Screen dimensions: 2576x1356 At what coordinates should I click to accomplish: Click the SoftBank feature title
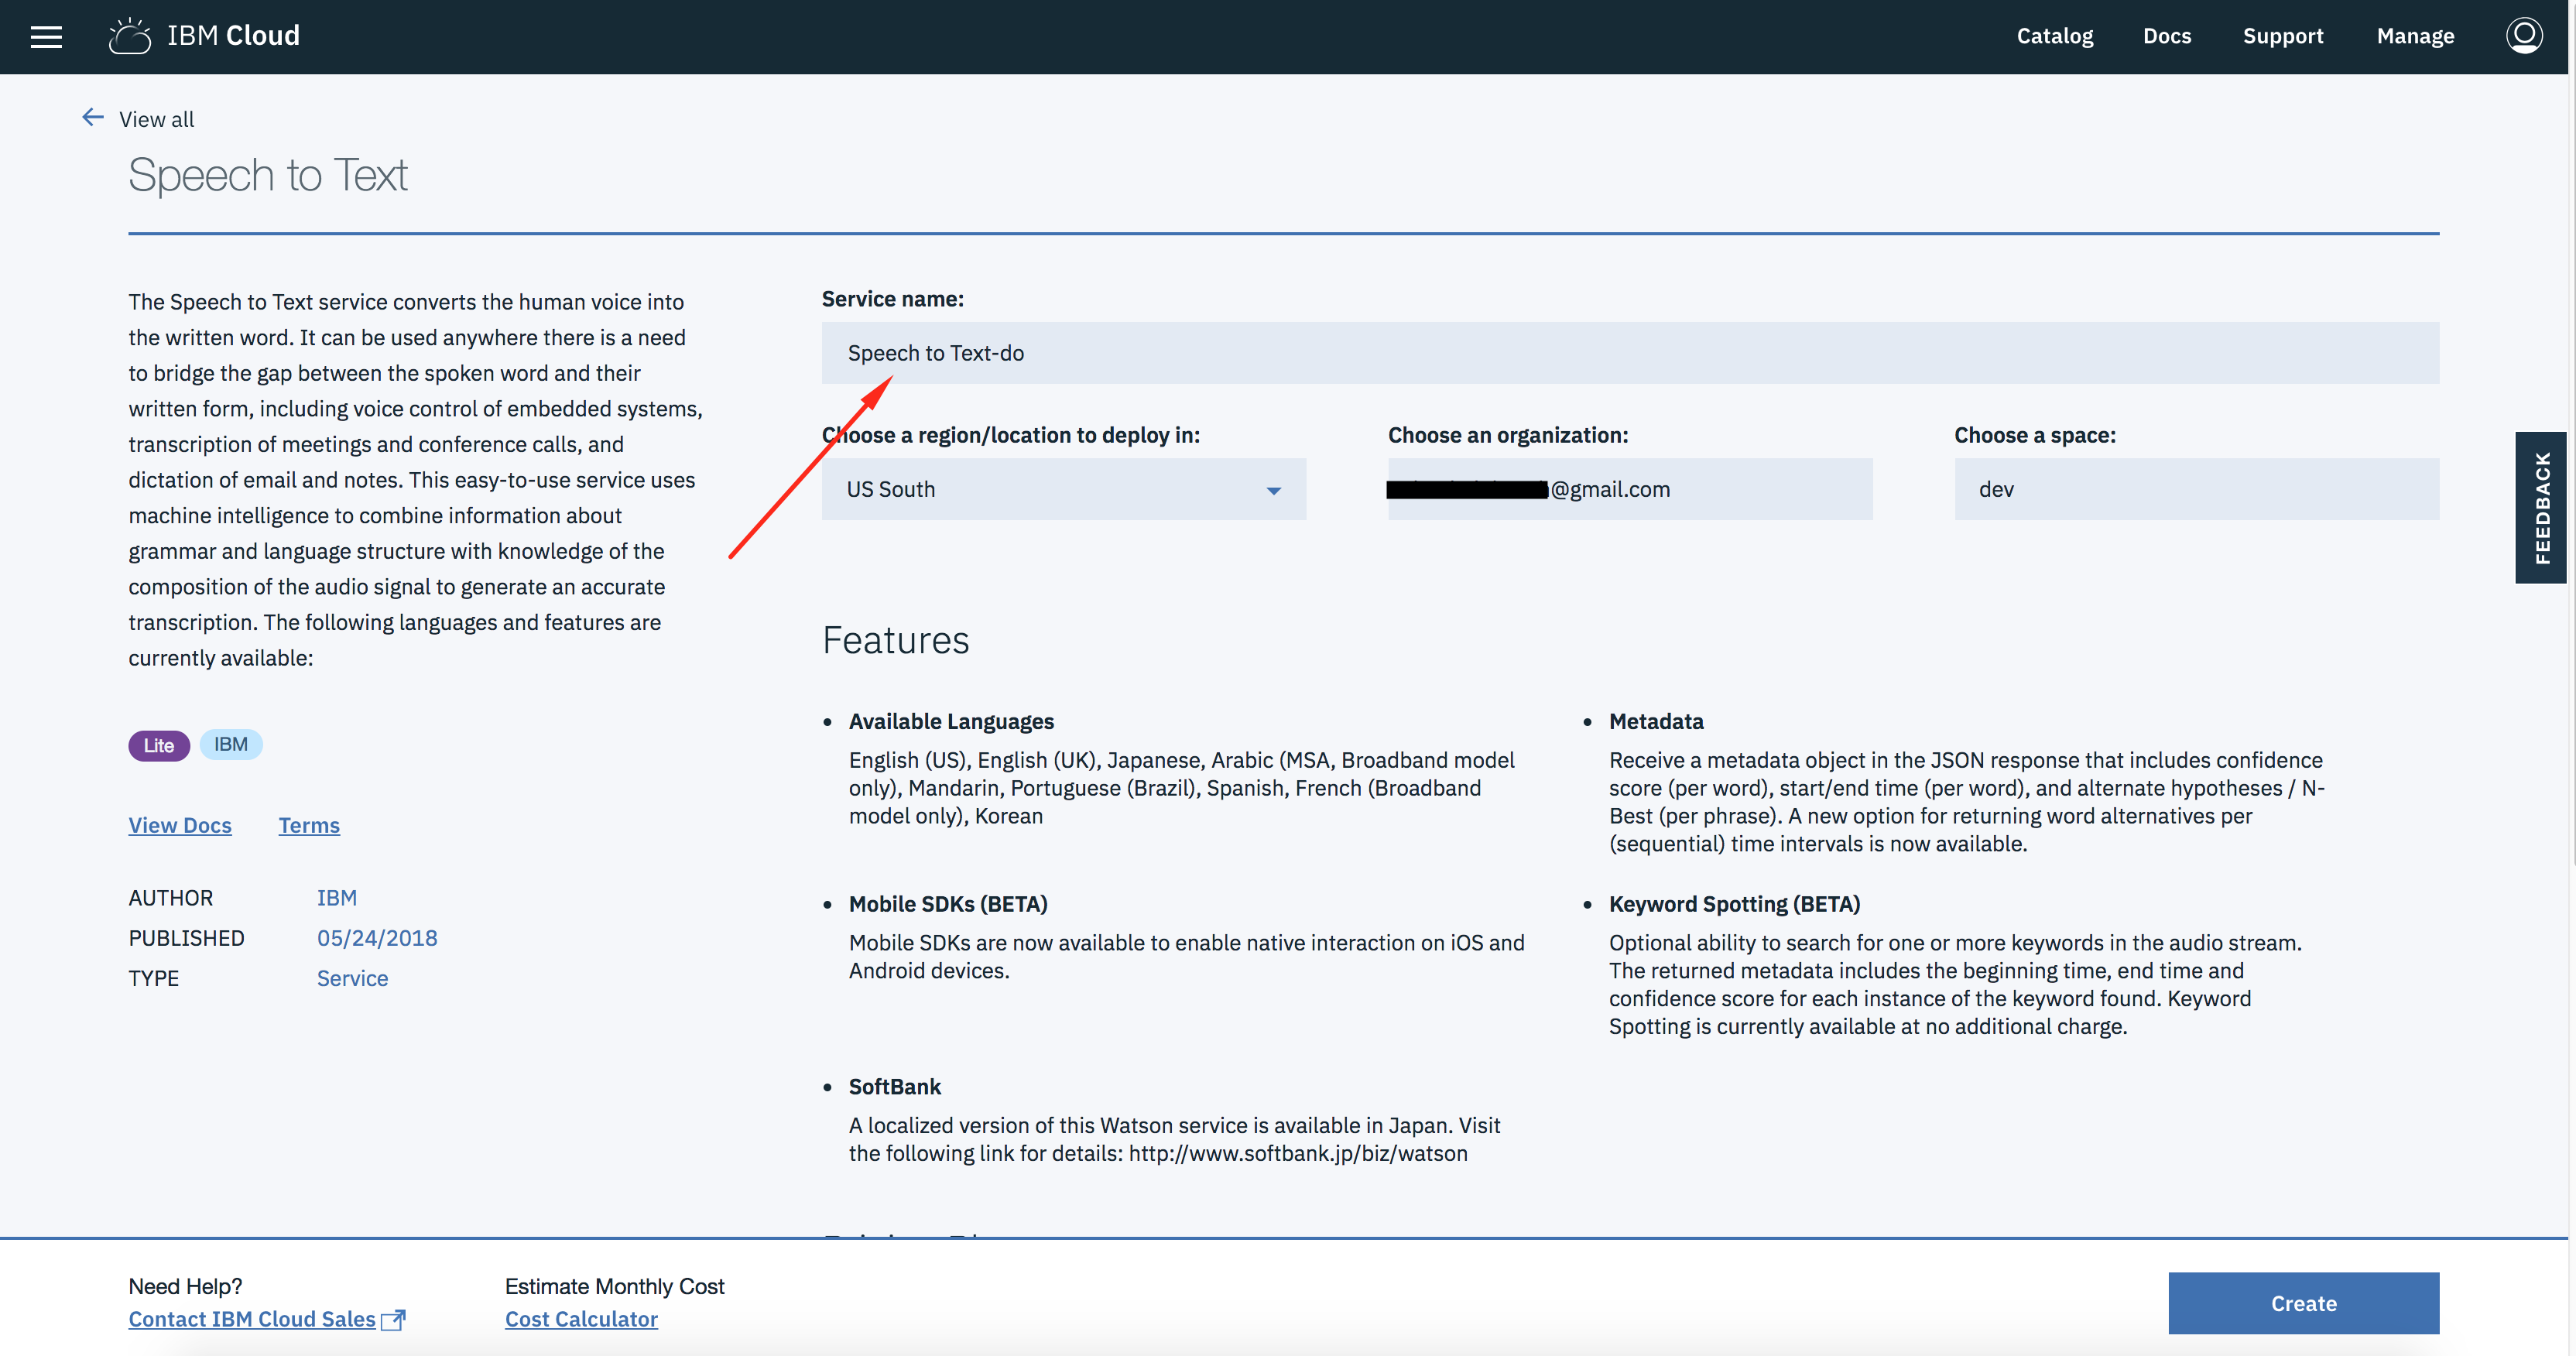click(x=895, y=1086)
